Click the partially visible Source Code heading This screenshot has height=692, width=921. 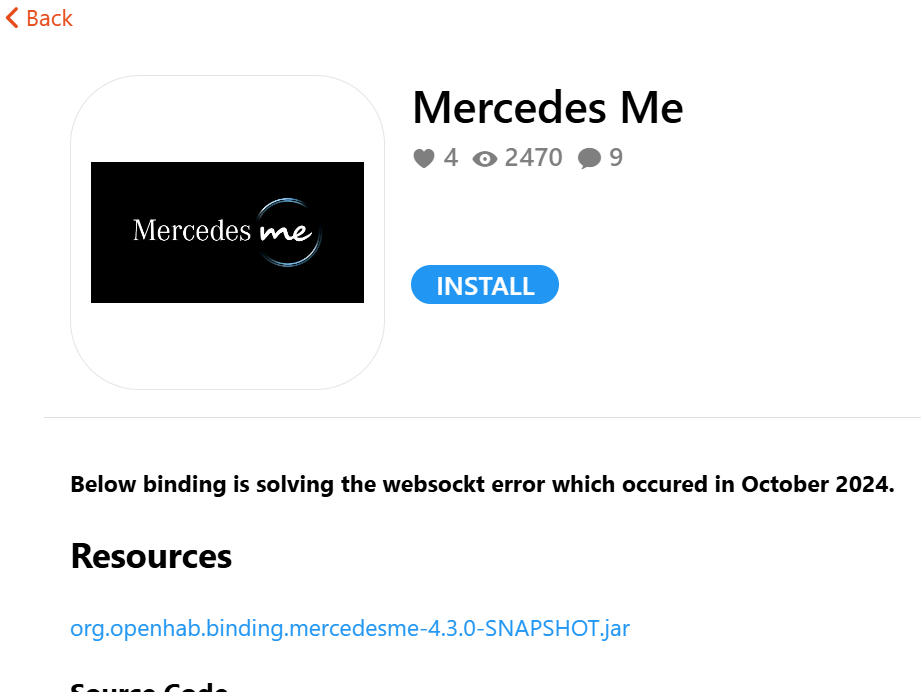tap(149, 686)
